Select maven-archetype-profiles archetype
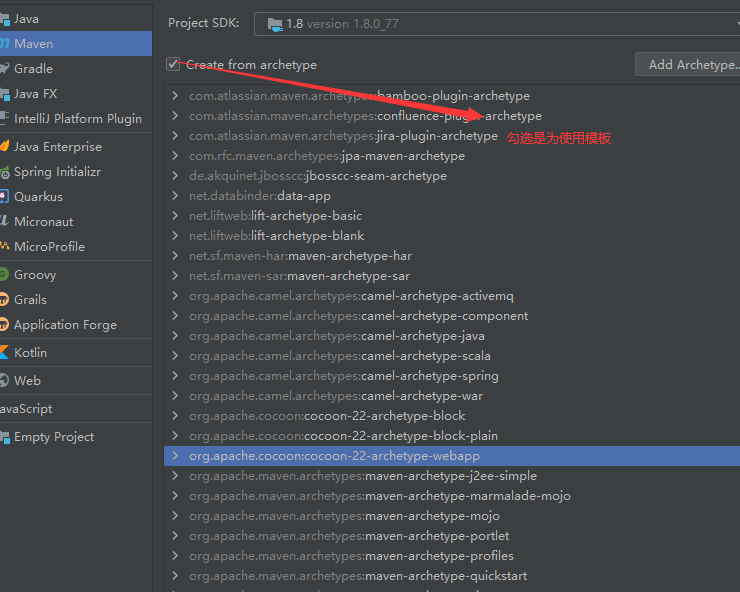 coord(452,556)
